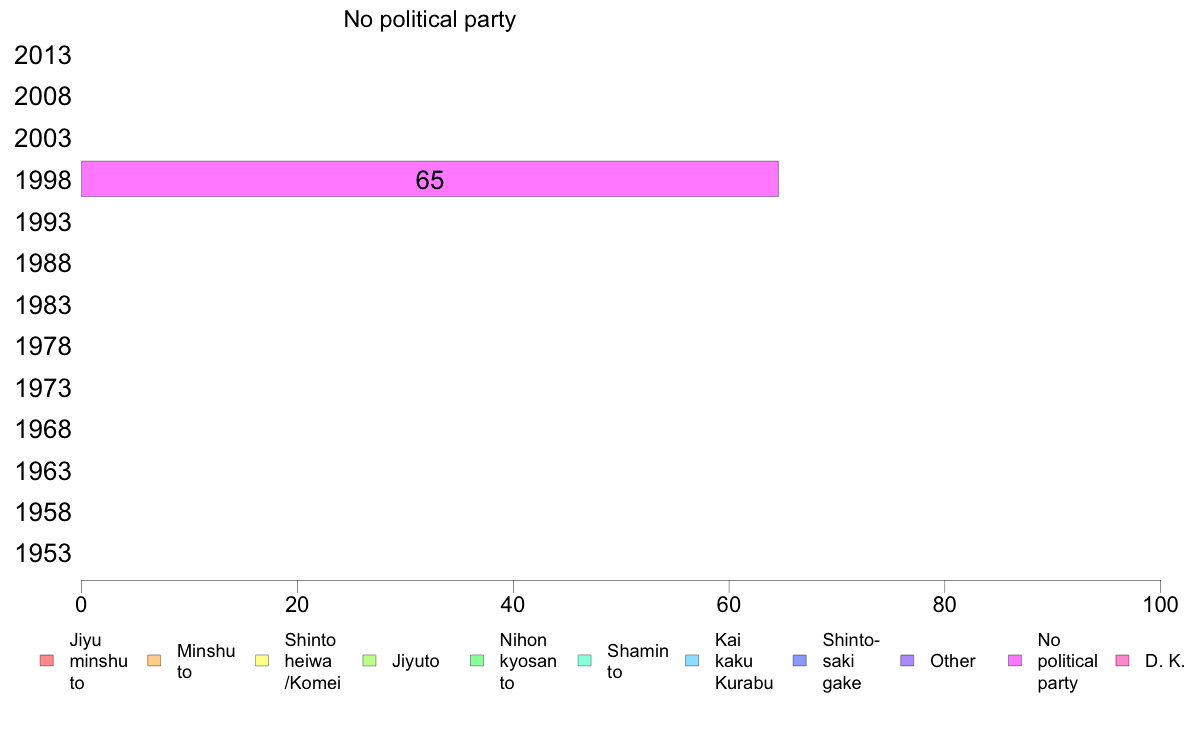The image size is (1188, 736).
Task: Click the Shinto-sakigake legend swatch
Action: 800,661
